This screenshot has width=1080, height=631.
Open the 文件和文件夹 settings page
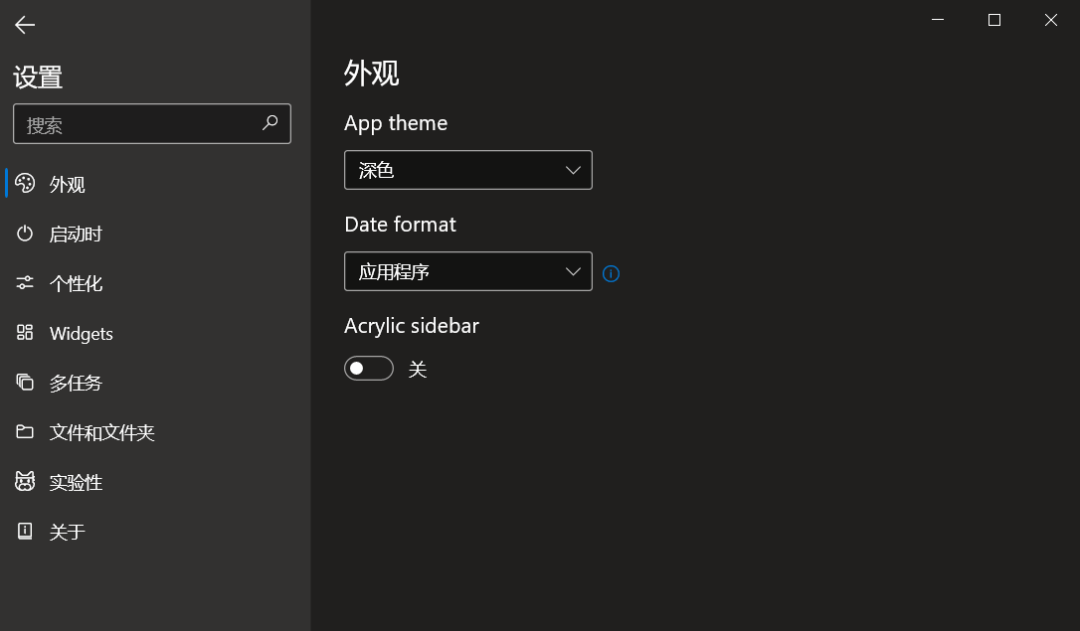coord(156,432)
